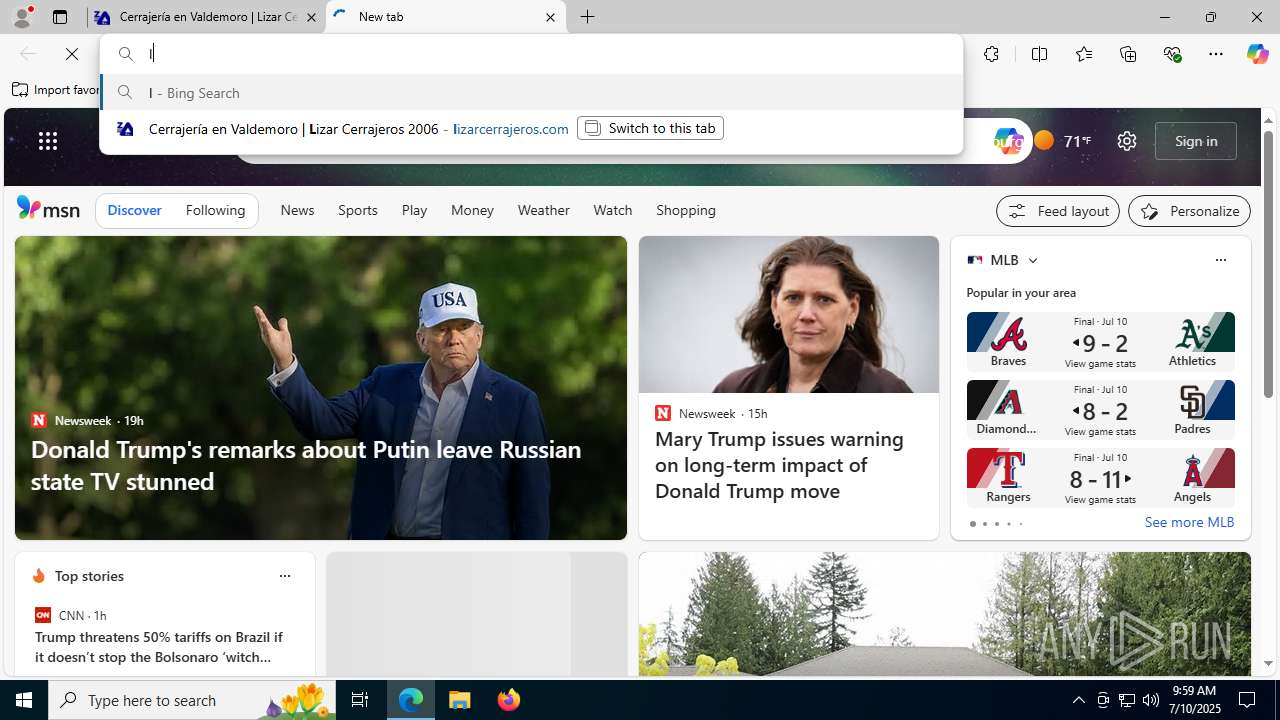Viewport: 1280px width, 720px height.
Task: Click the Import favorites bookmark item
Action: (57, 90)
